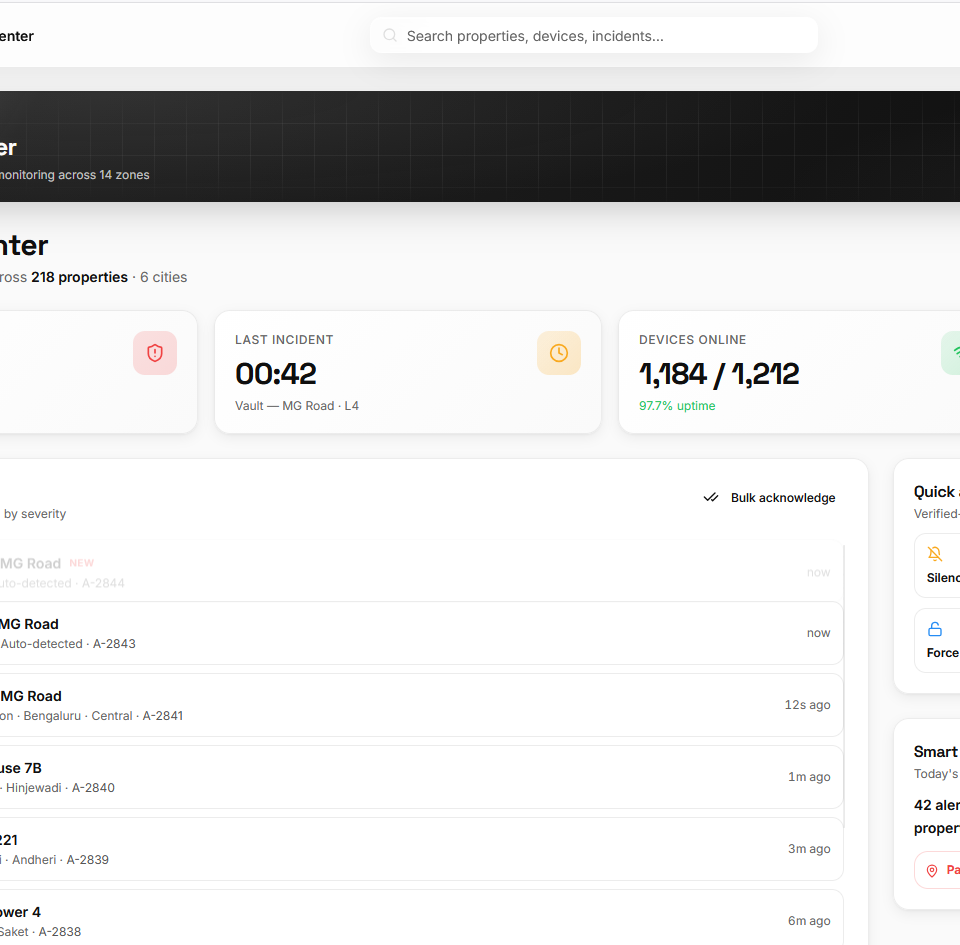Click the monitoring across 14 zones text
Screen dimensions: 960x945
coord(75,175)
